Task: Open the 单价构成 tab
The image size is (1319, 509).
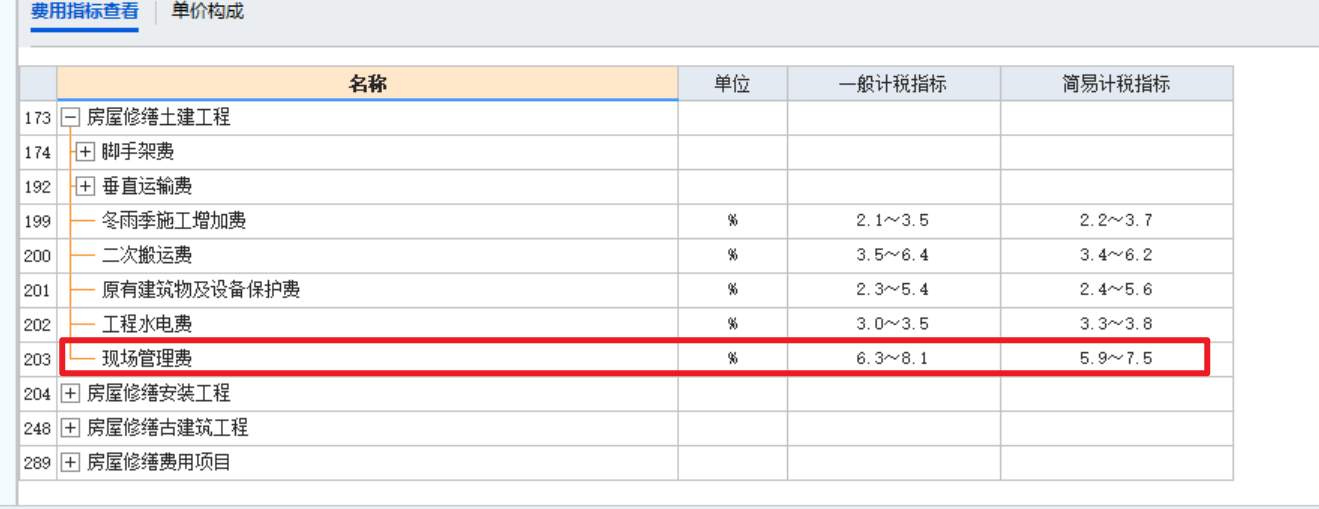Action: pyautogui.click(x=208, y=12)
